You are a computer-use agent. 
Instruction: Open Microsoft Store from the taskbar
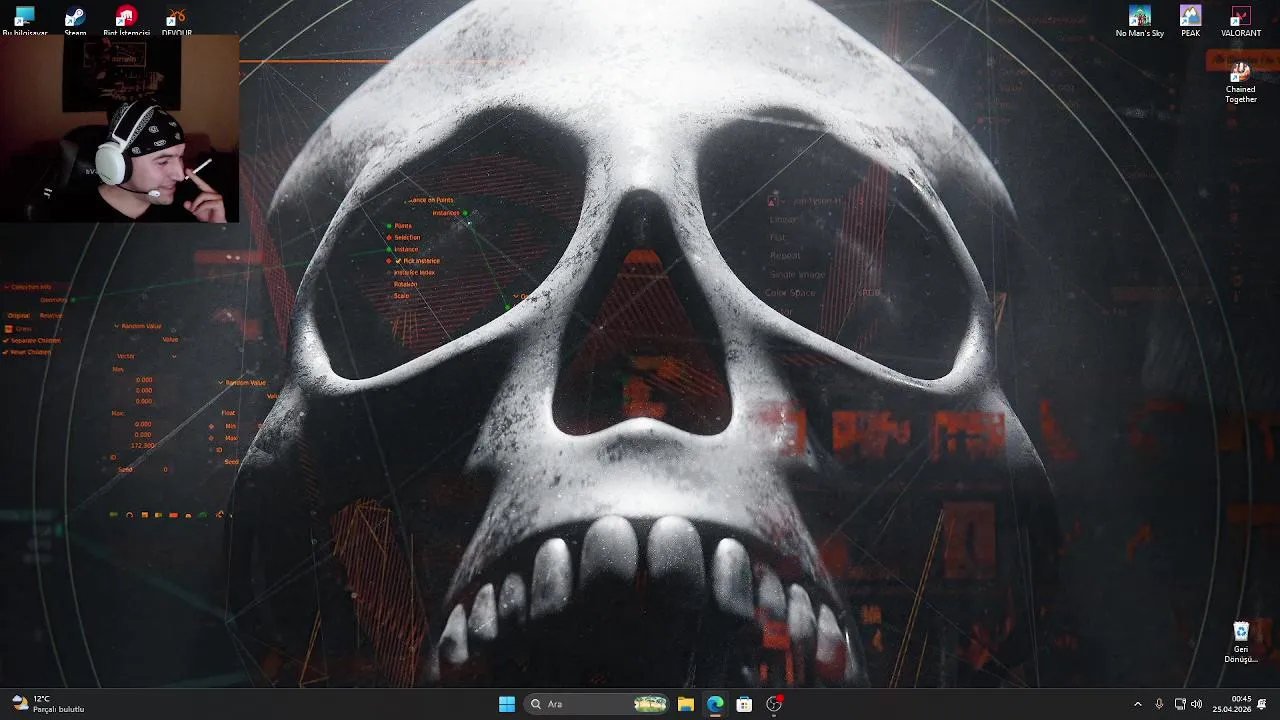click(x=744, y=704)
